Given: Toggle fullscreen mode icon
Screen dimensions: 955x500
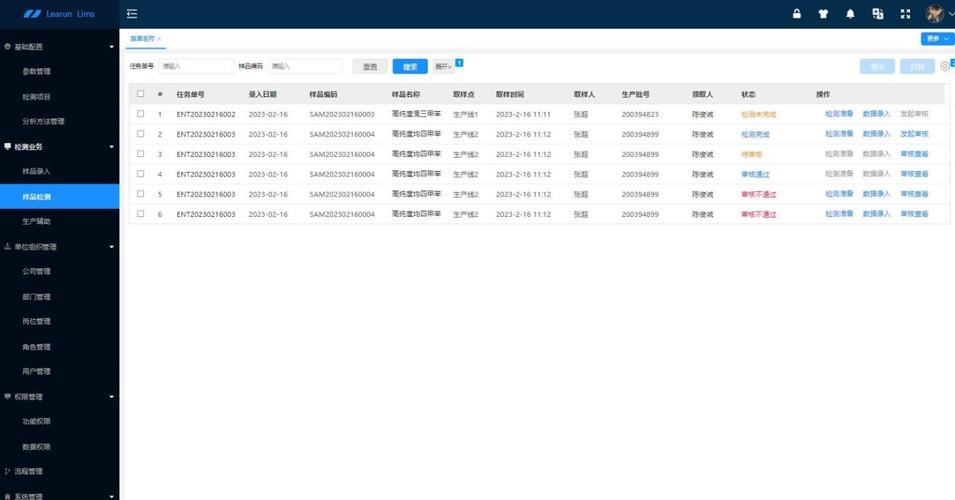Looking at the screenshot, I should [x=905, y=14].
